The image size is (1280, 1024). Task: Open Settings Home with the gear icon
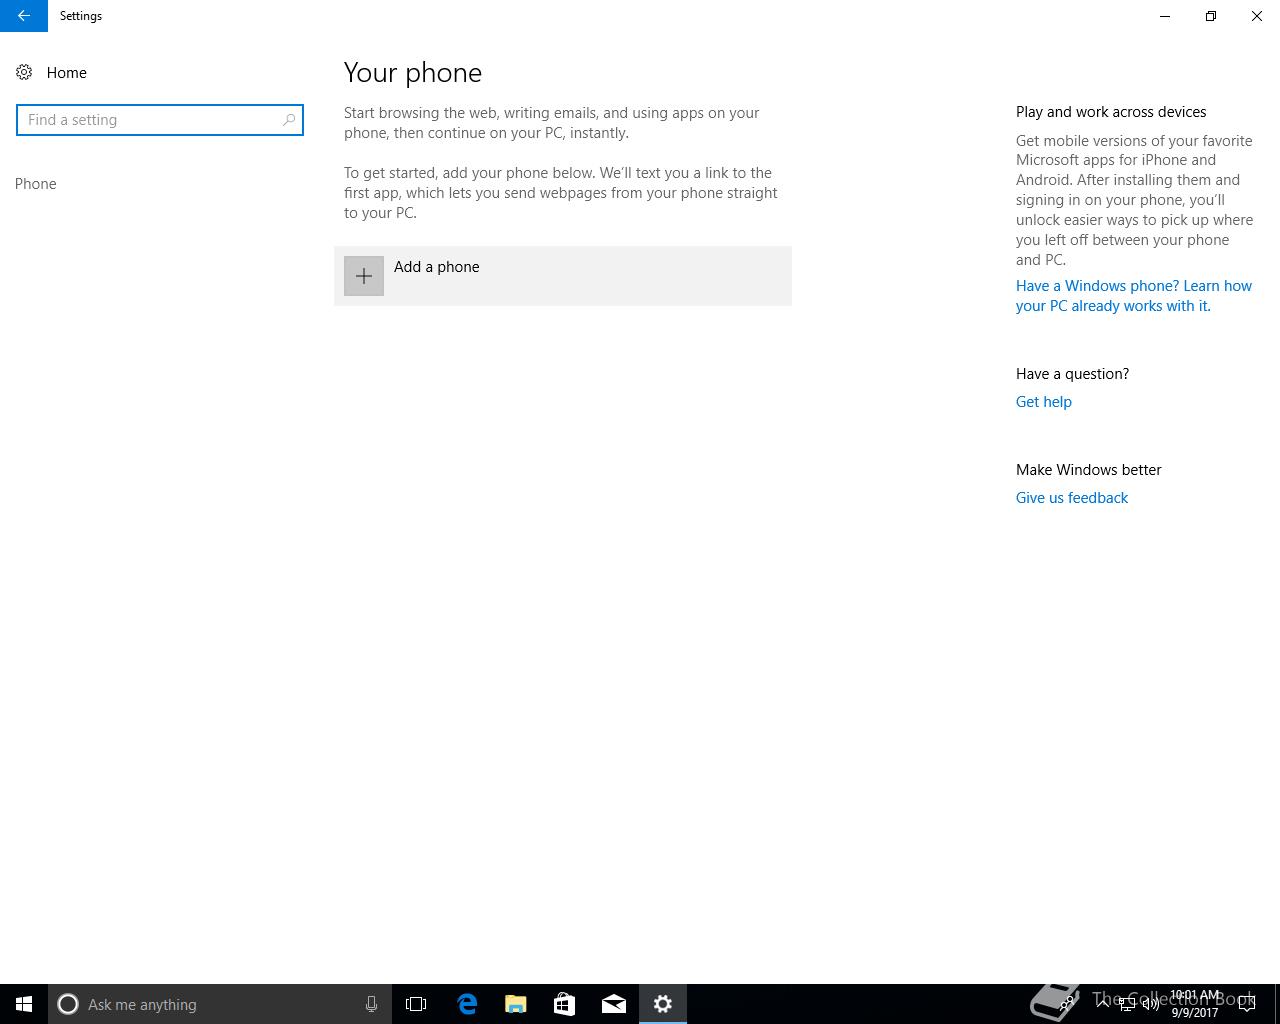coord(24,72)
